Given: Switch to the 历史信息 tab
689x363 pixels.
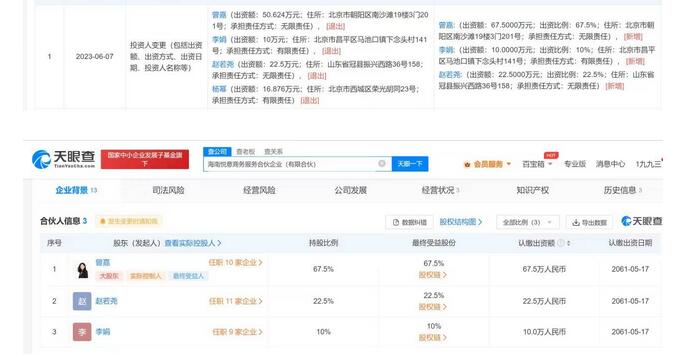Looking at the screenshot, I should 623,190.
